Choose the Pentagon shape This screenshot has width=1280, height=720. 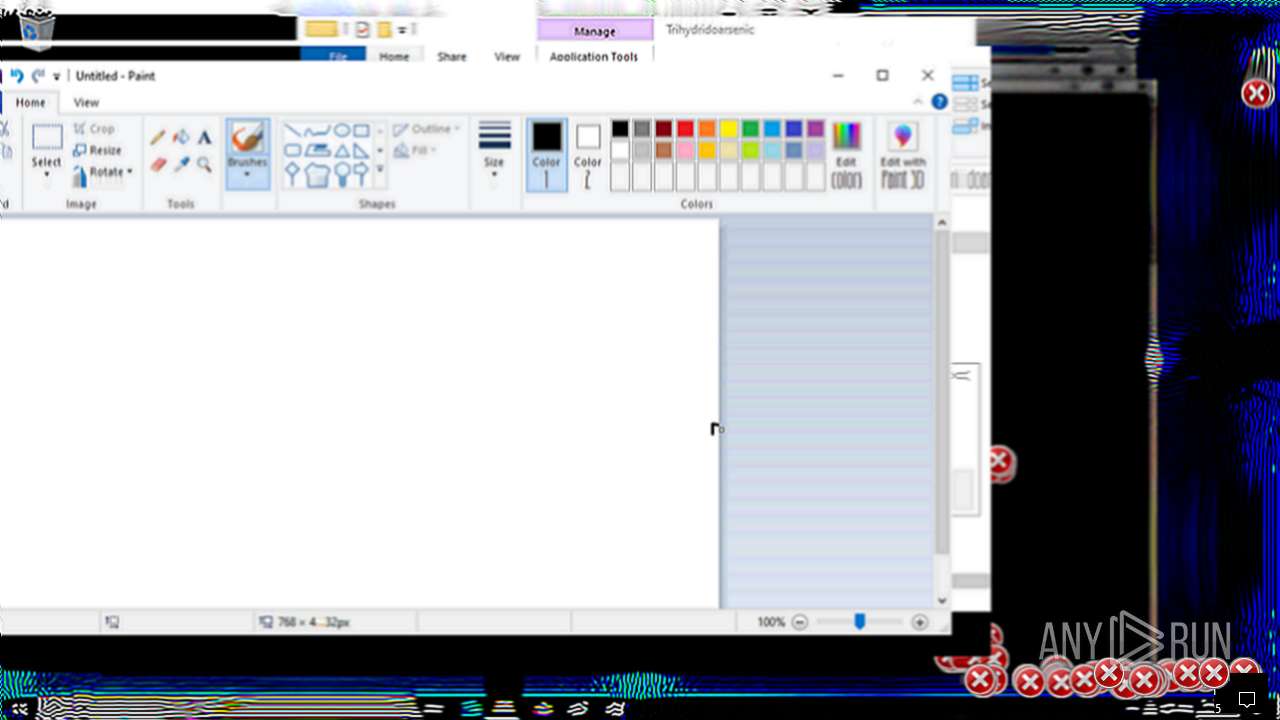pyautogui.click(x=317, y=174)
